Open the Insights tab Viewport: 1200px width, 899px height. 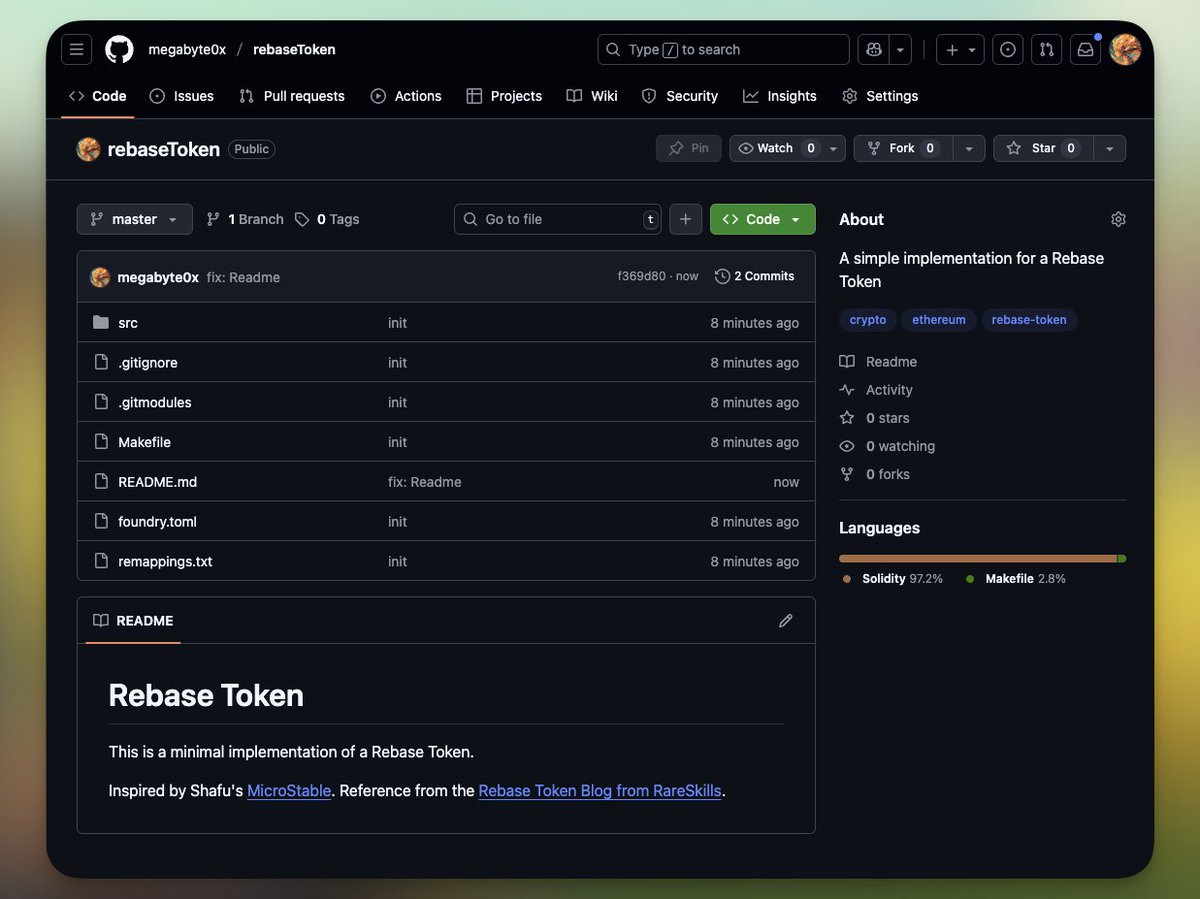click(780, 96)
